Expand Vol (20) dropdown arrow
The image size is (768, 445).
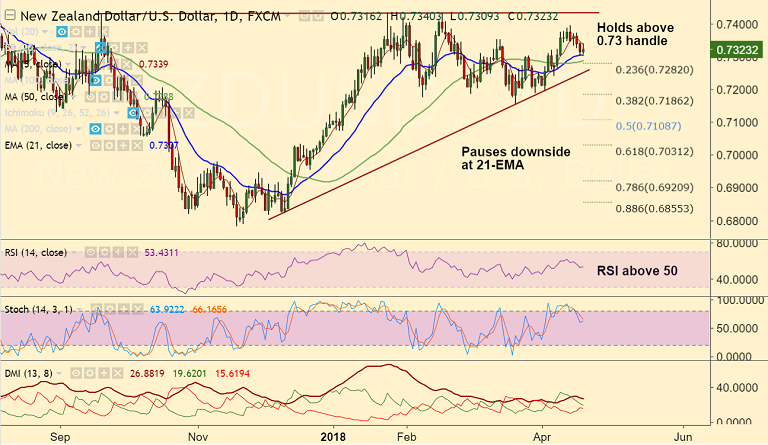point(46,32)
